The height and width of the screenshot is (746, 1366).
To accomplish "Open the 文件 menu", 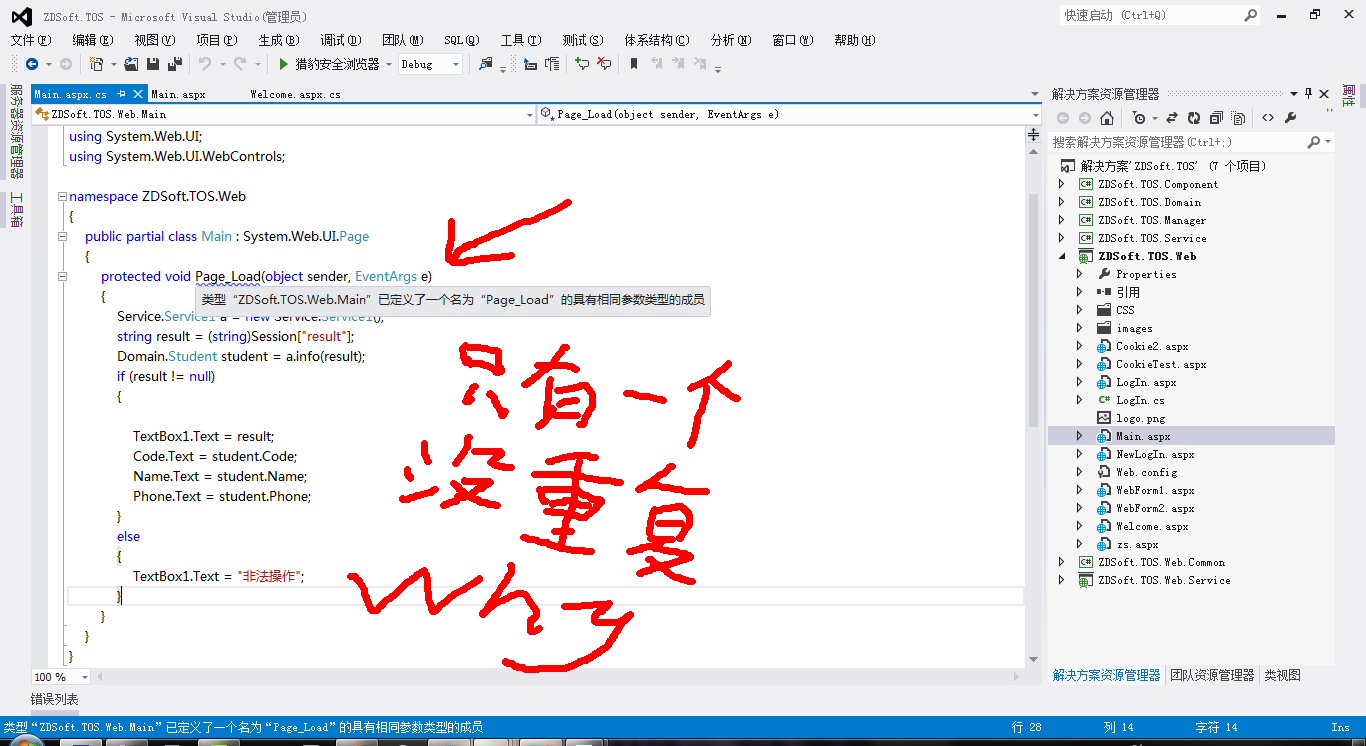I will [30, 40].
